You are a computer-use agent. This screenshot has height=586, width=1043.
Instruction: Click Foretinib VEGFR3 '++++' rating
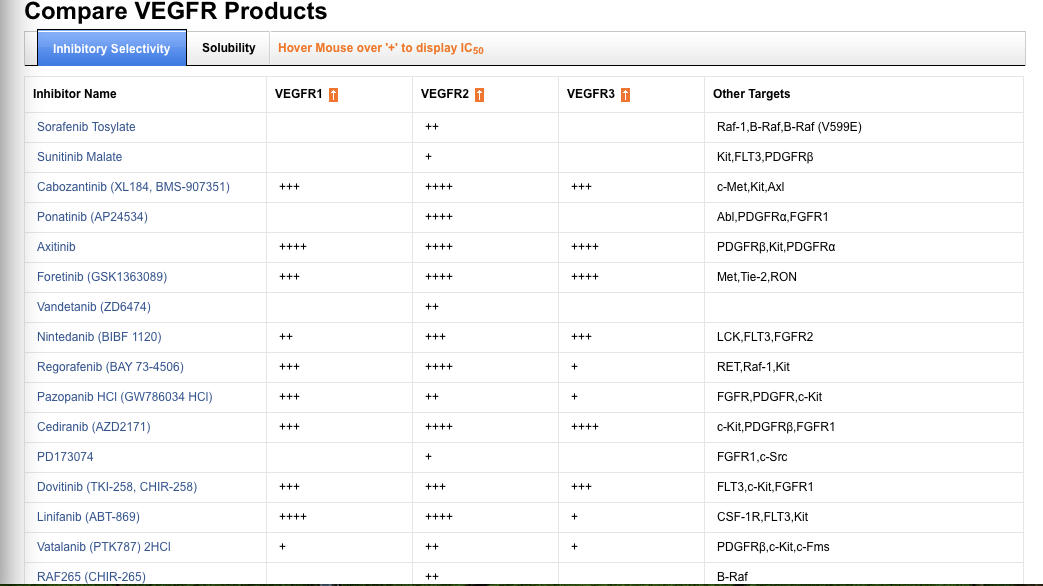point(585,277)
